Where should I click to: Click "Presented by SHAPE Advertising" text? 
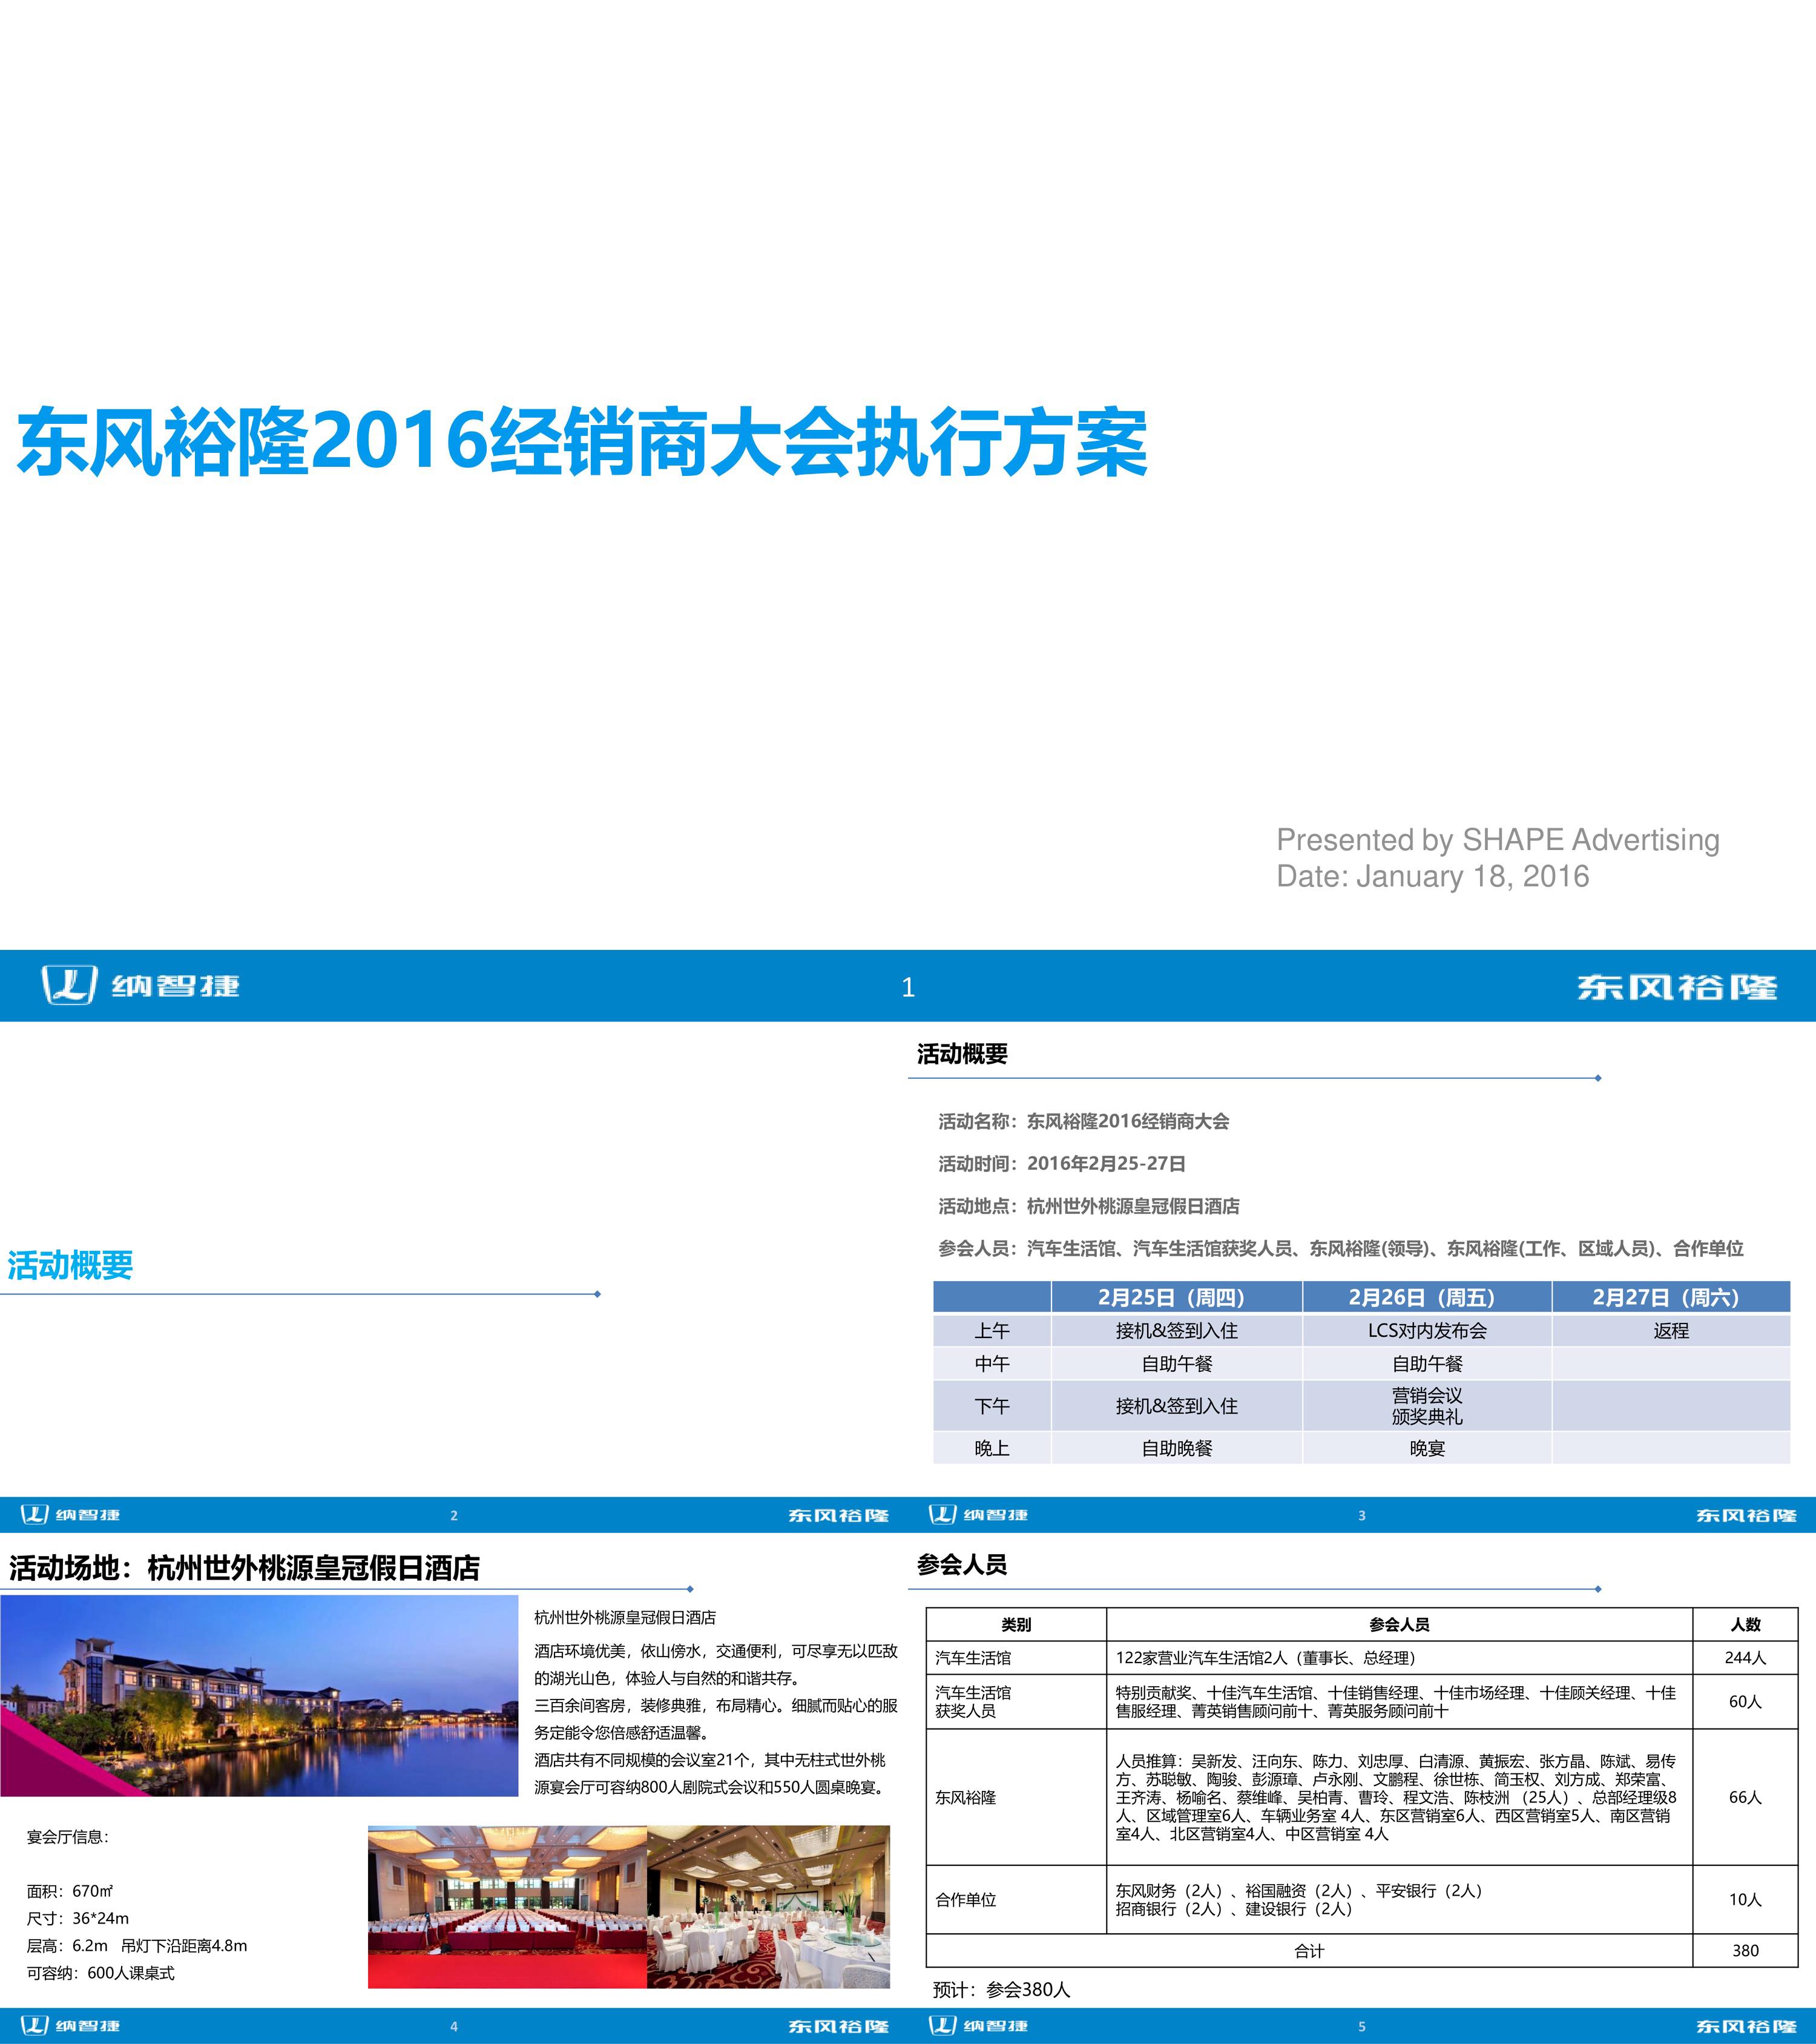coord(1498,839)
